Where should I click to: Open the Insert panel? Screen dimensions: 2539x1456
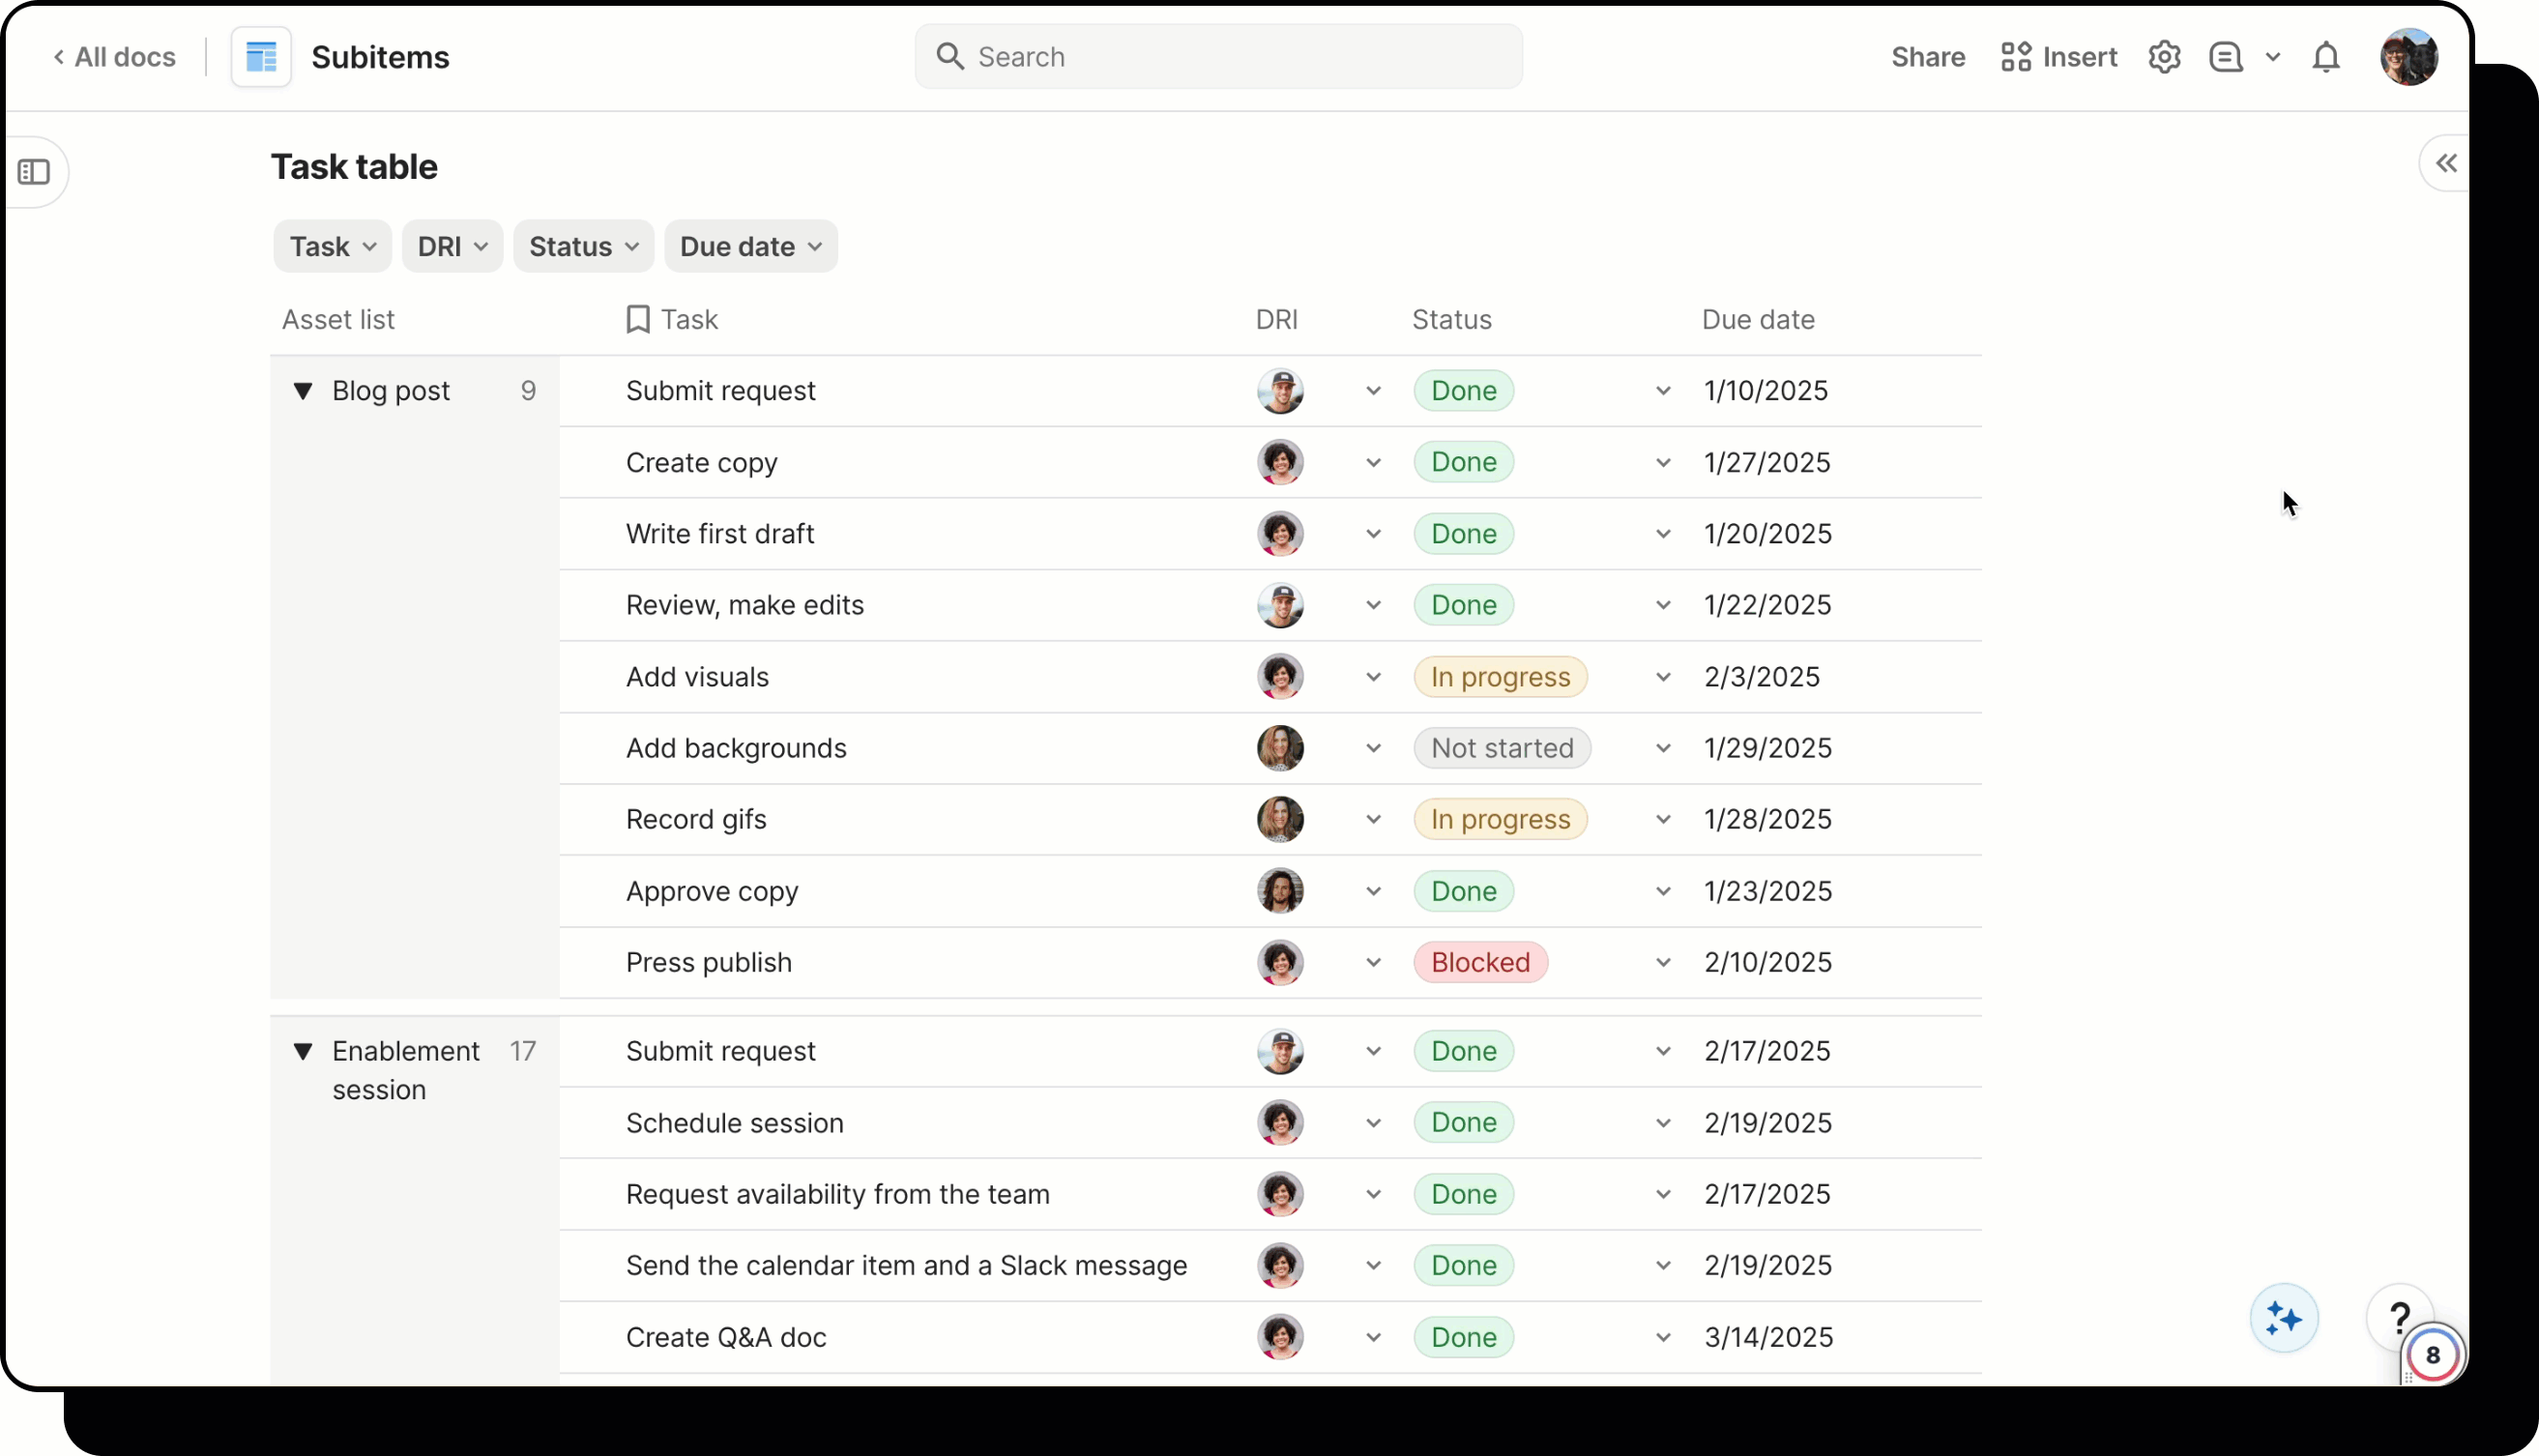click(2059, 57)
